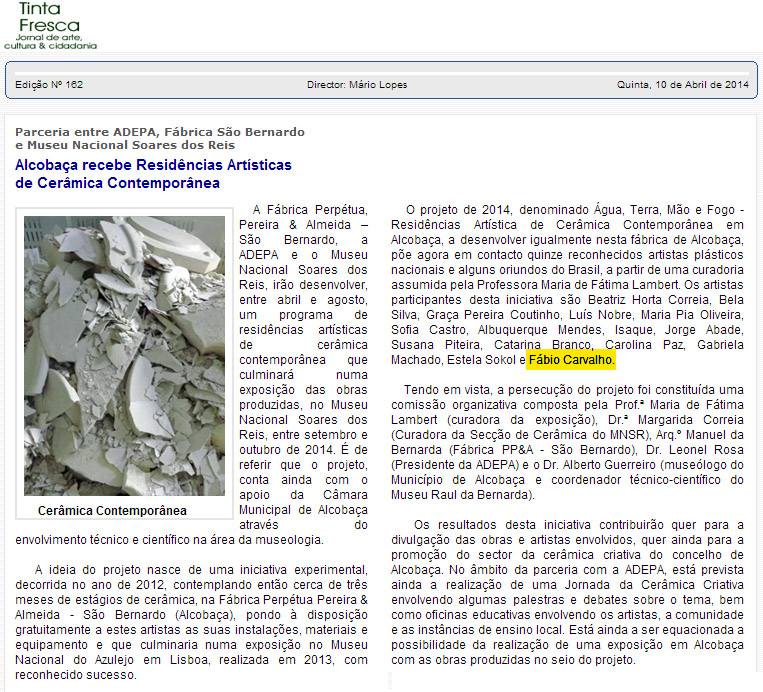This screenshot has height=692, width=763.
Task: Click highlighted name 'Fábio Carvalho'
Action: coord(571,360)
